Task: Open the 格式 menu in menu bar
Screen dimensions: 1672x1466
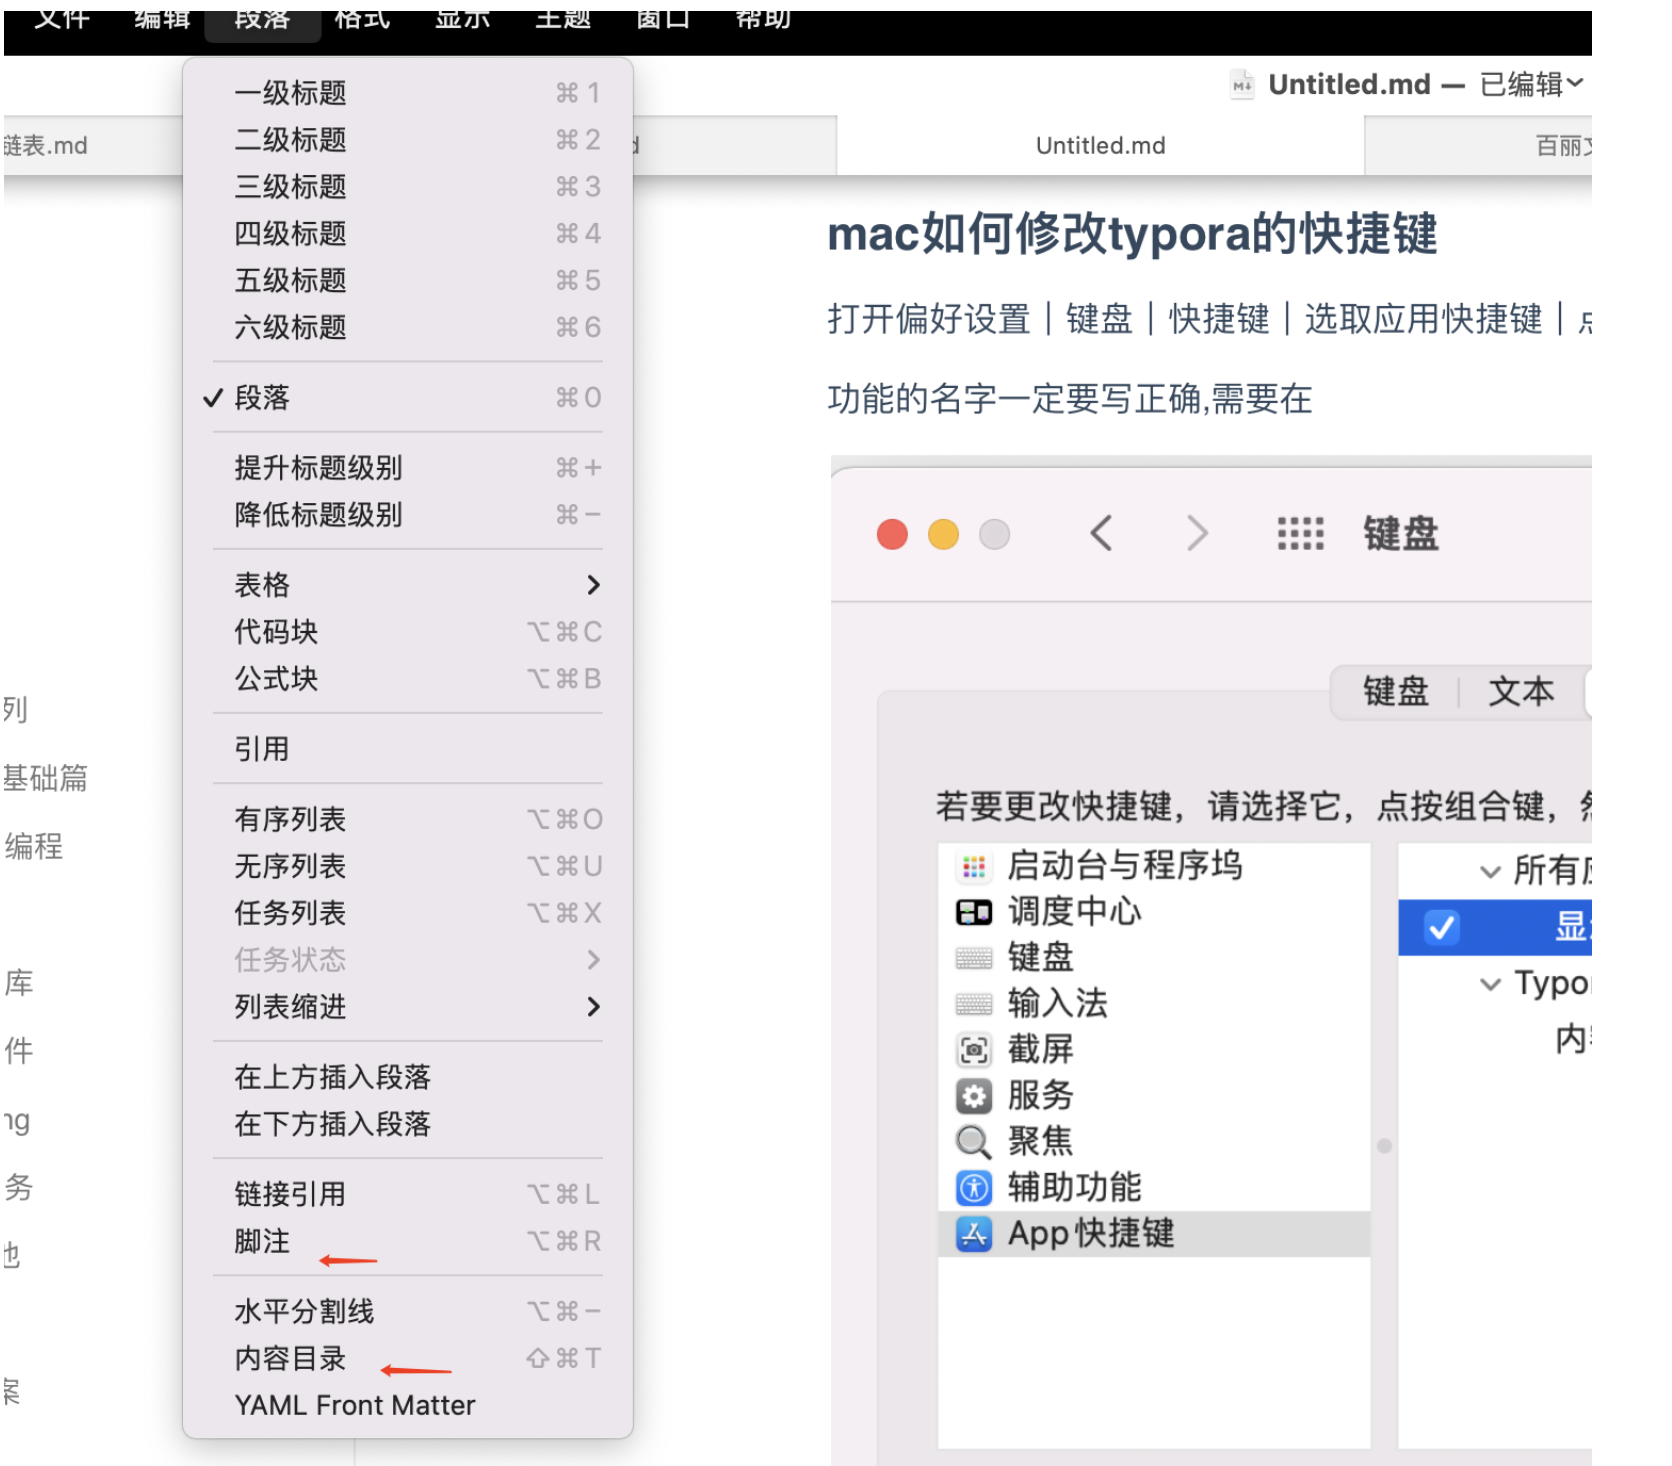Action: click(x=362, y=21)
